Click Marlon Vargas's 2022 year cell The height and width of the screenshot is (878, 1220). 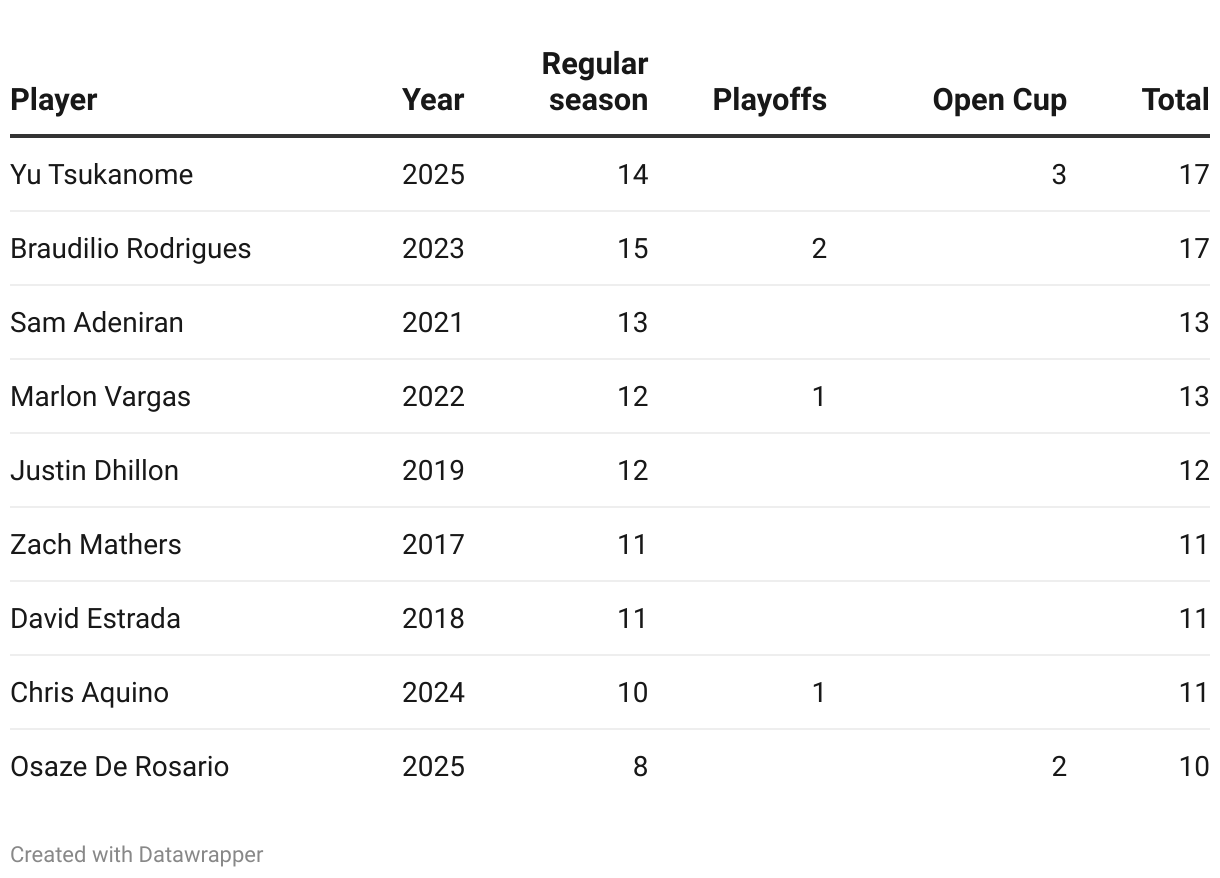point(433,396)
